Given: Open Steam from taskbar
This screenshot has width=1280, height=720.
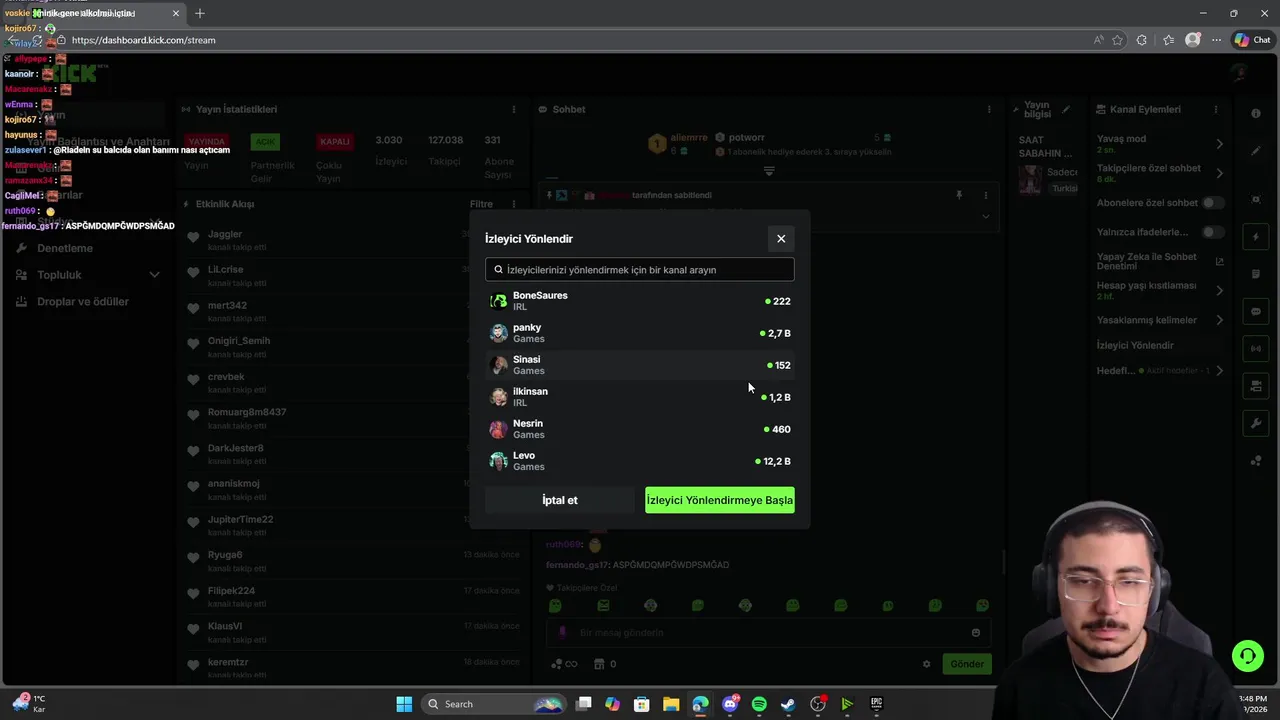Looking at the screenshot, I should [788, 704].
